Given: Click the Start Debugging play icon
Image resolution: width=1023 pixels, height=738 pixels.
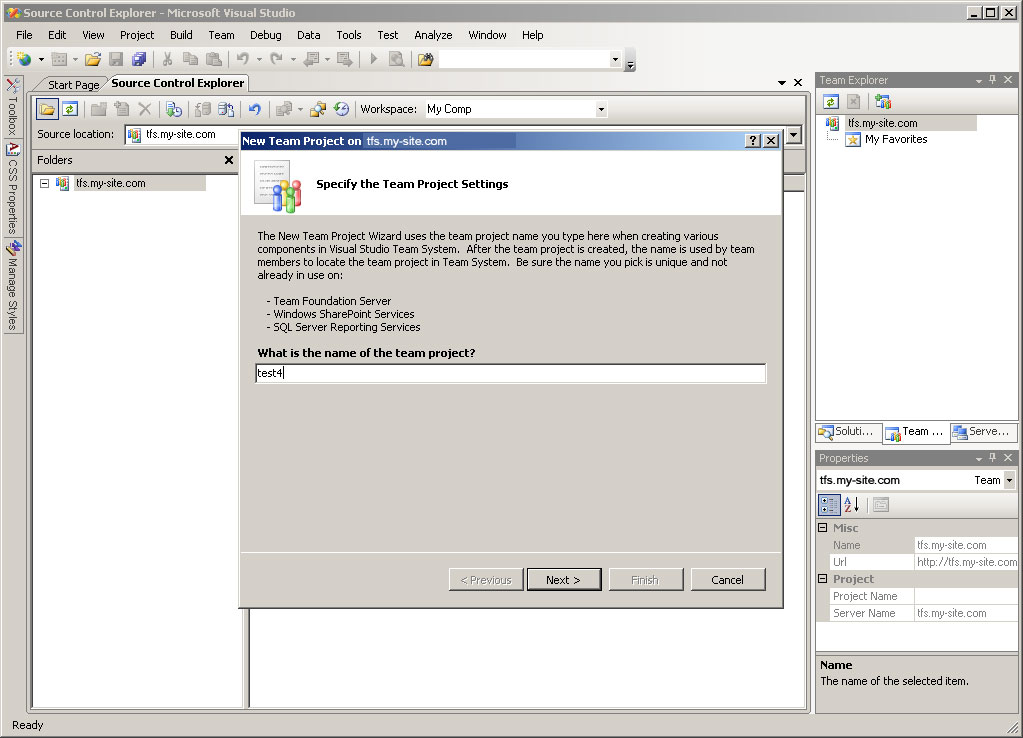Looking at the screenshot, I should pyautogui.click(x=374, y=59).
